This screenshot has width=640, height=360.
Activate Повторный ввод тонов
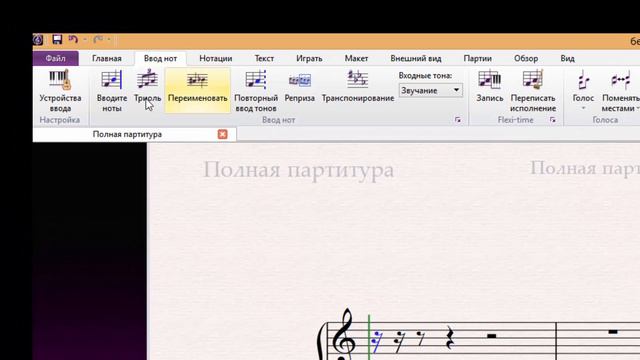[x=256, y=91]
